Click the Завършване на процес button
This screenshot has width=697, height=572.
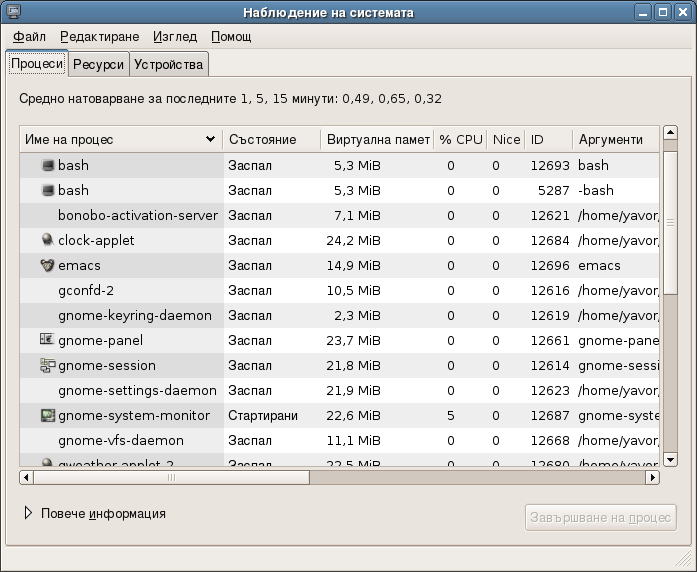(x=600, y=517)
